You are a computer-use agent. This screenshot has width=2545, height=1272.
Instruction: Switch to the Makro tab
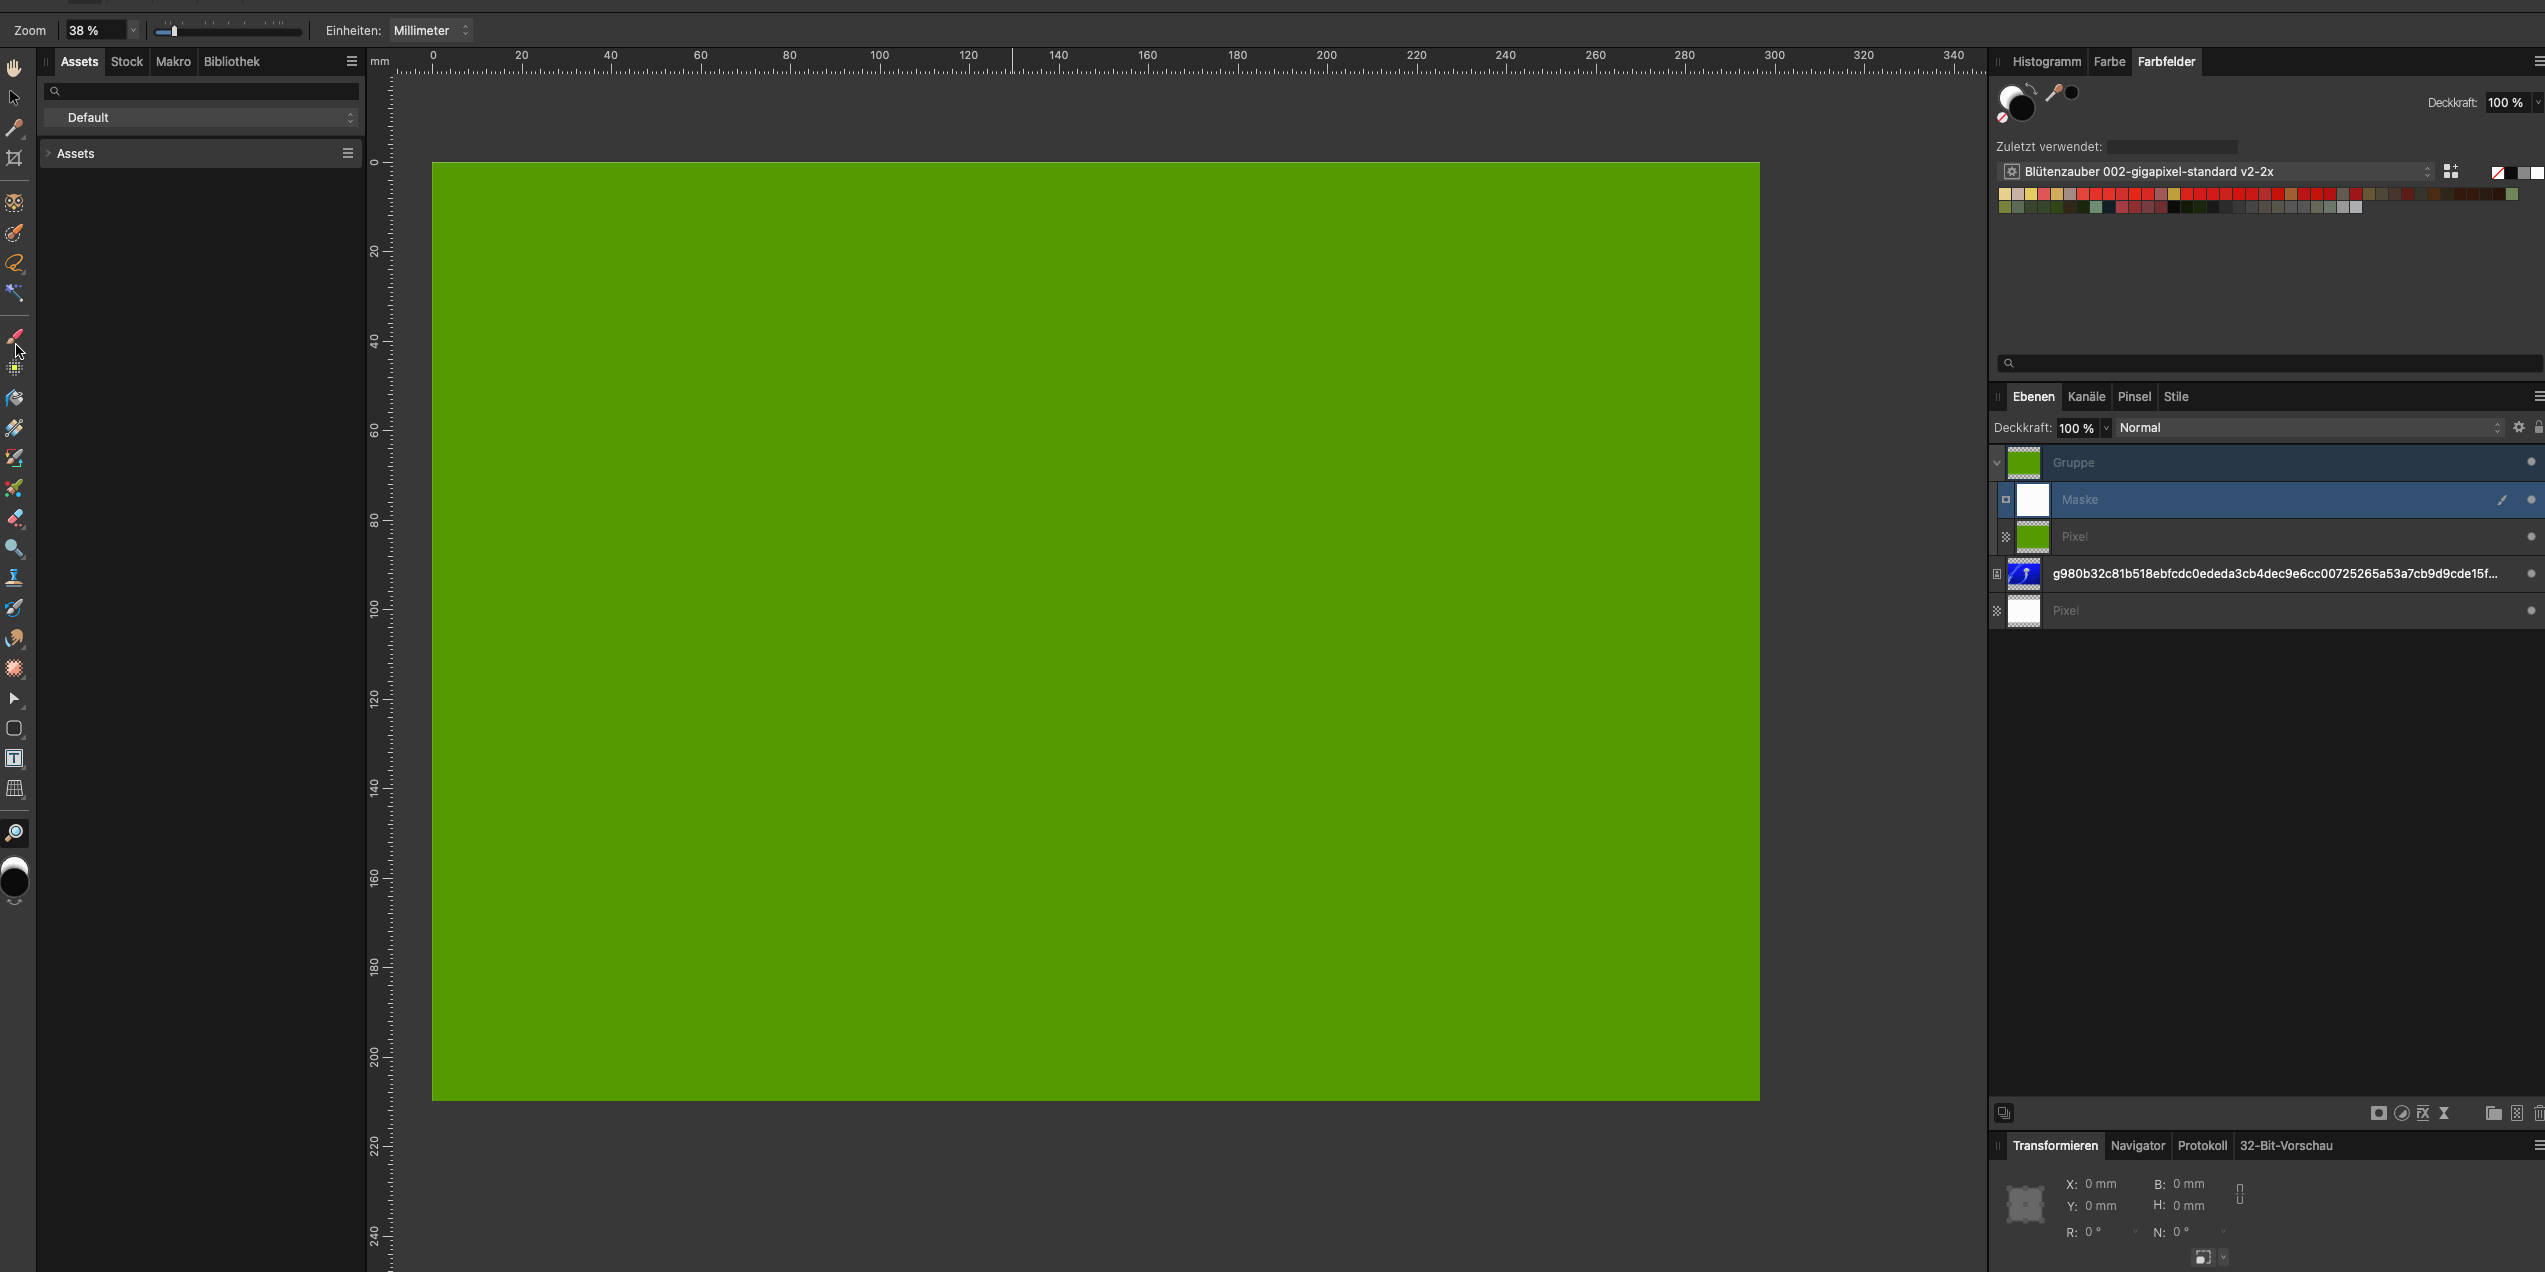pyautogui.click(x=173, y=62)
